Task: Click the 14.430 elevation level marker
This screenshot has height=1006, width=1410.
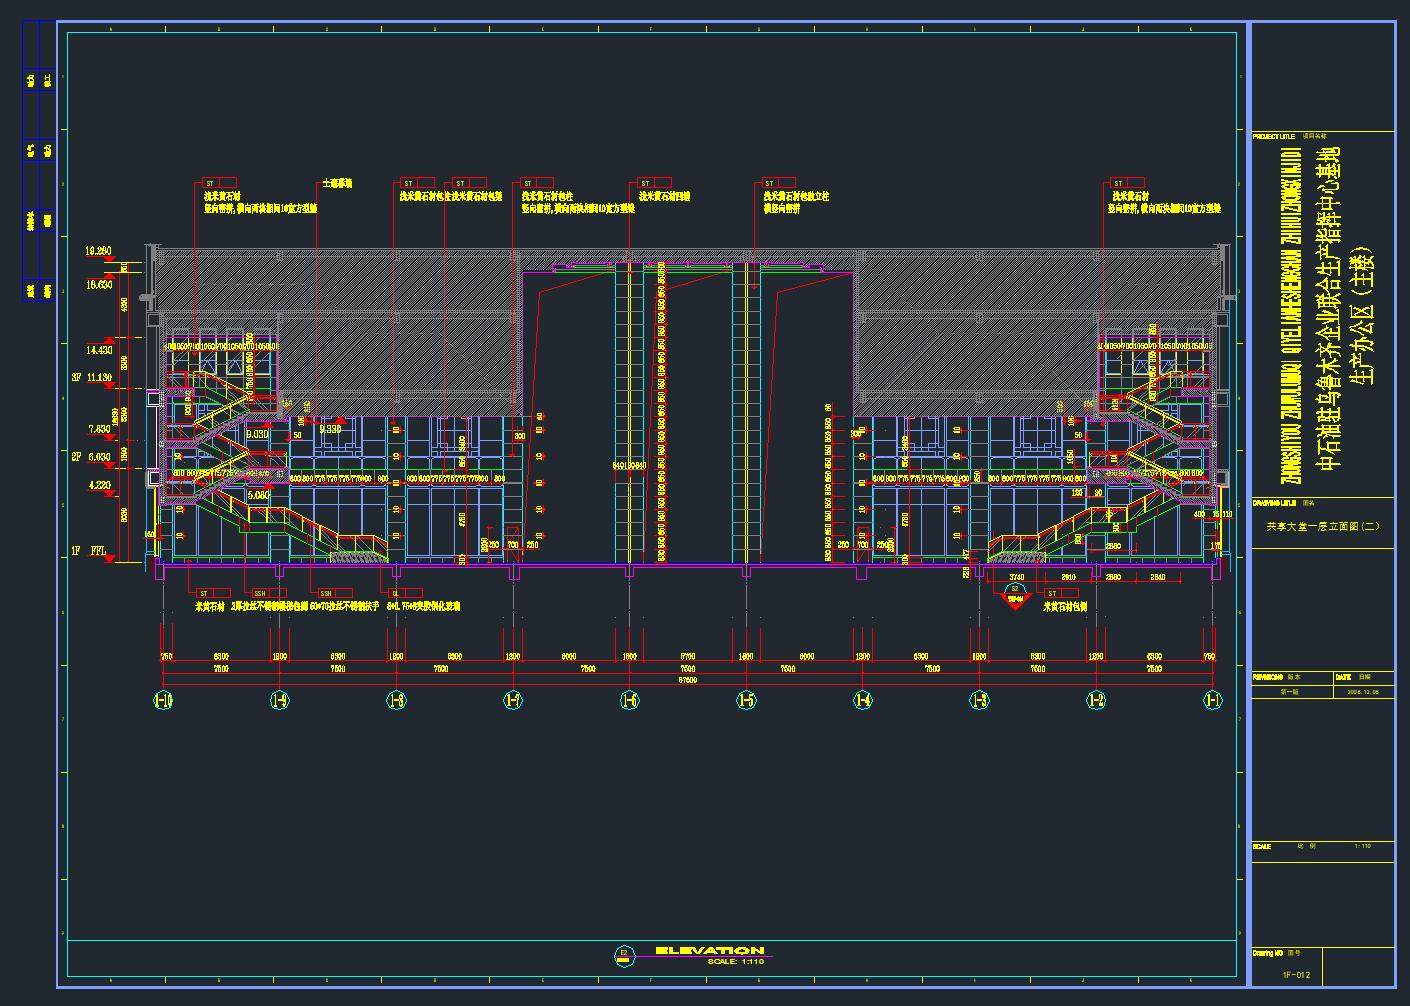Action: (x=99, y=350)
